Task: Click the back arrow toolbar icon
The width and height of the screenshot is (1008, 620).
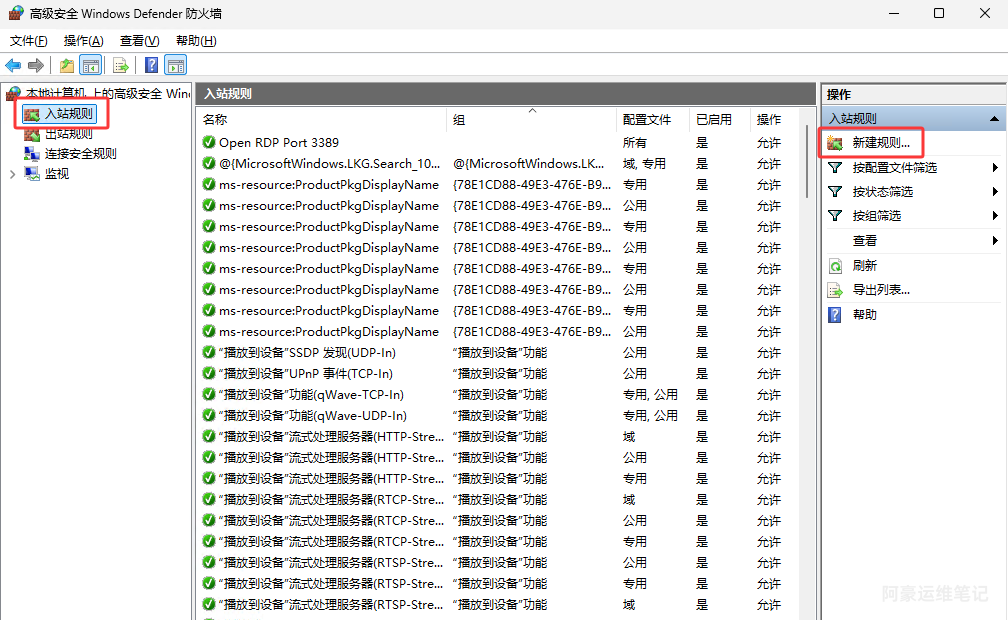Action: pos(14,66)
